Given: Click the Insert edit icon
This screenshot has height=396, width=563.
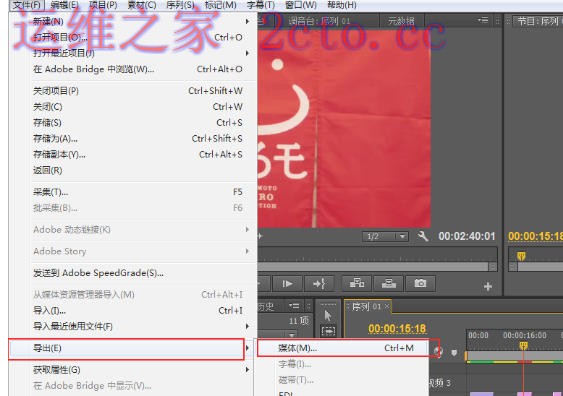Looking at the screenshot, I should tap(357, 284).
